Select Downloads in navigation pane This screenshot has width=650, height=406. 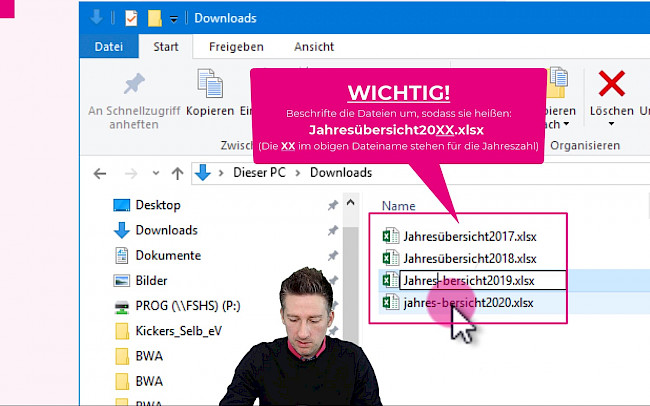point(166,230)
